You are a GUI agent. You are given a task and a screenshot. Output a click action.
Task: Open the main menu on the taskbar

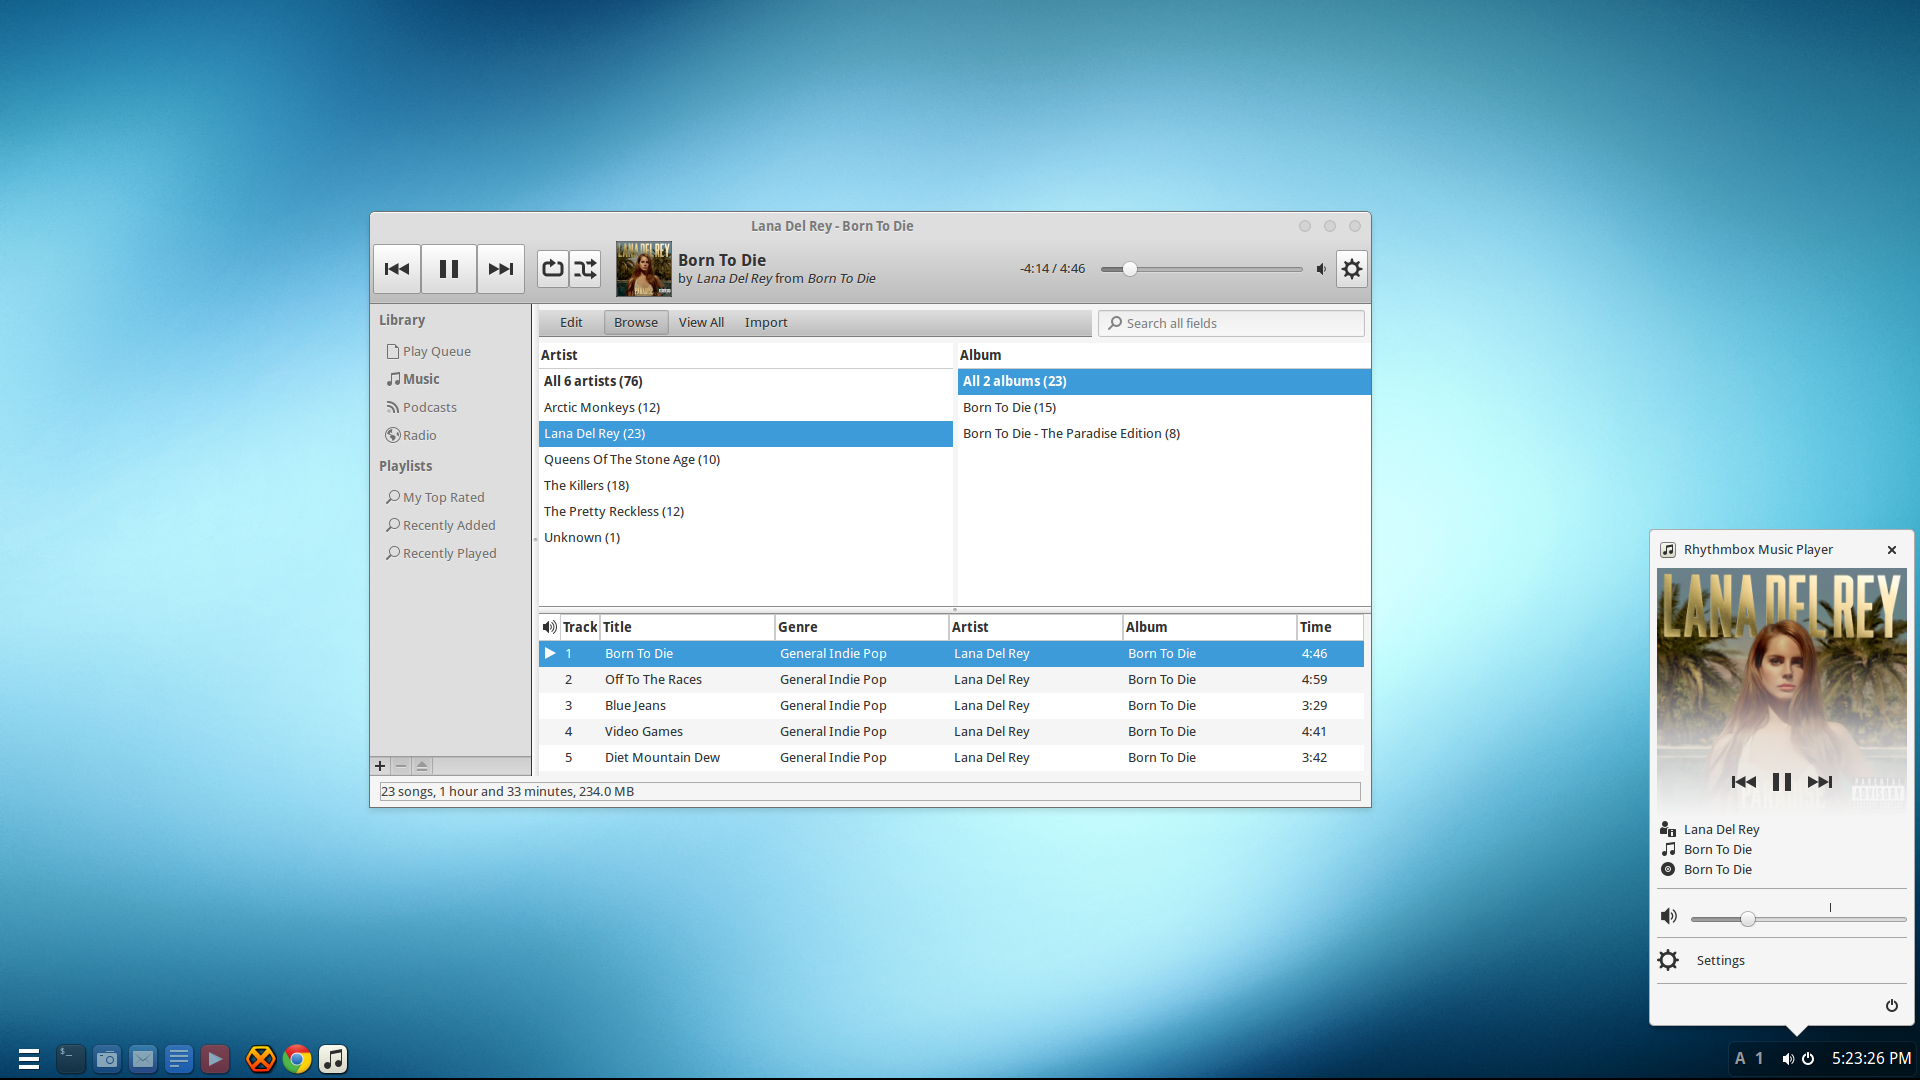pyautogui.click(x=29, y=1059)
